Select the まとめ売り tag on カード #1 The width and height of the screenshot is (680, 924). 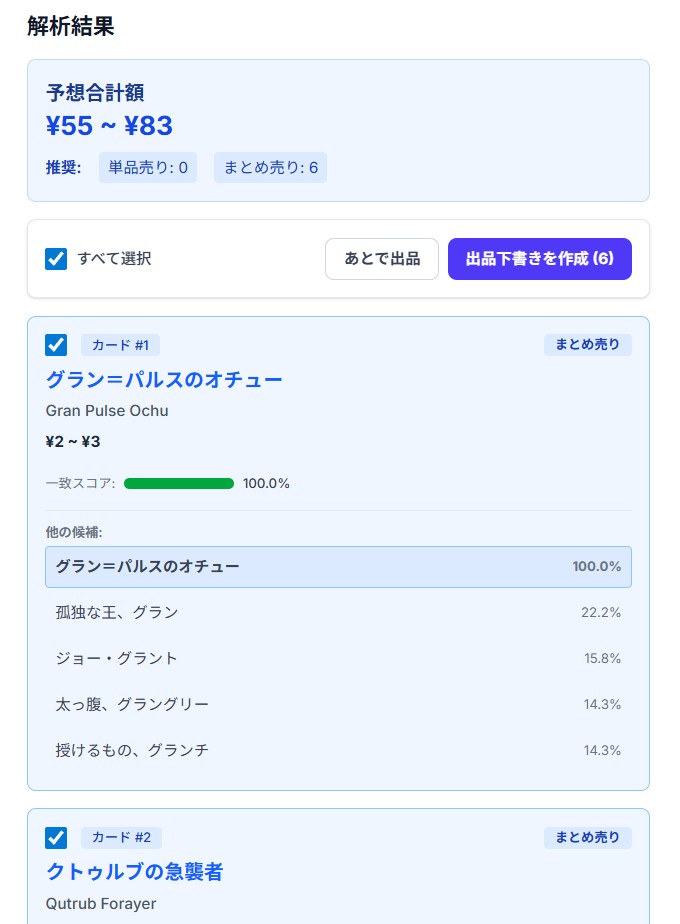[x=587, y=344]
